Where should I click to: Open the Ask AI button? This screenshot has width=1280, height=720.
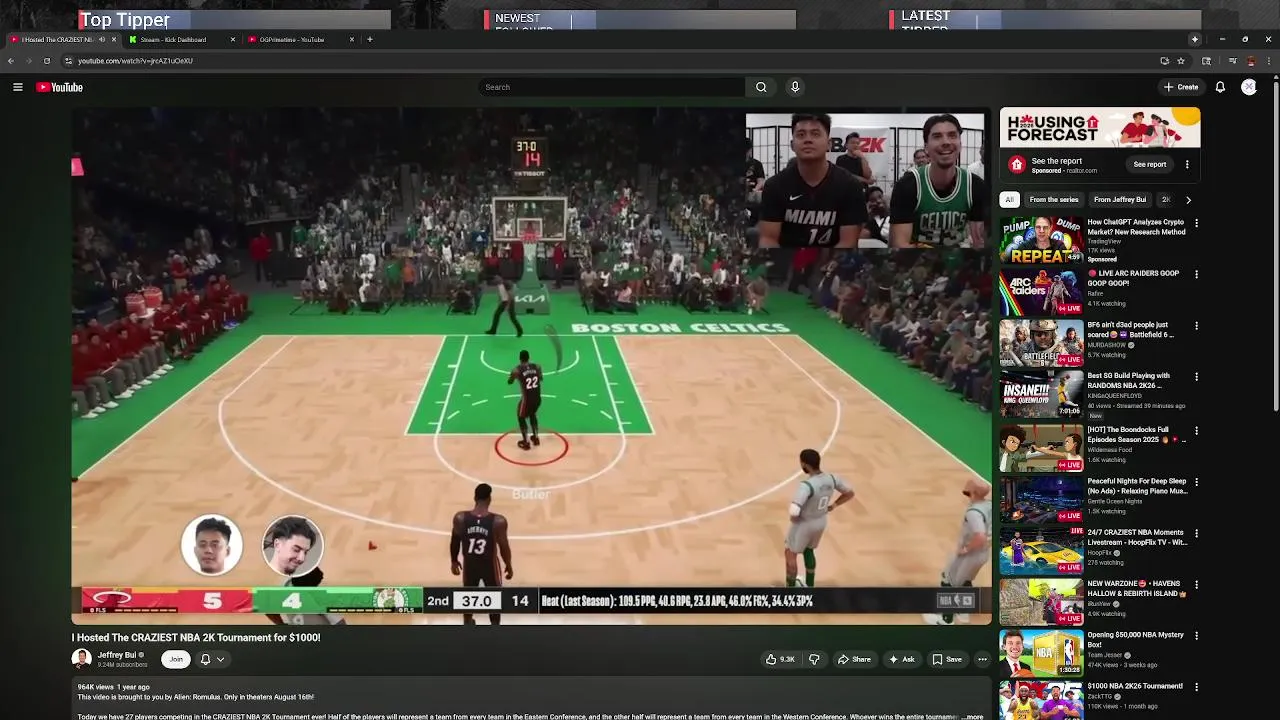pyautogui.click(x=901, y=659)
